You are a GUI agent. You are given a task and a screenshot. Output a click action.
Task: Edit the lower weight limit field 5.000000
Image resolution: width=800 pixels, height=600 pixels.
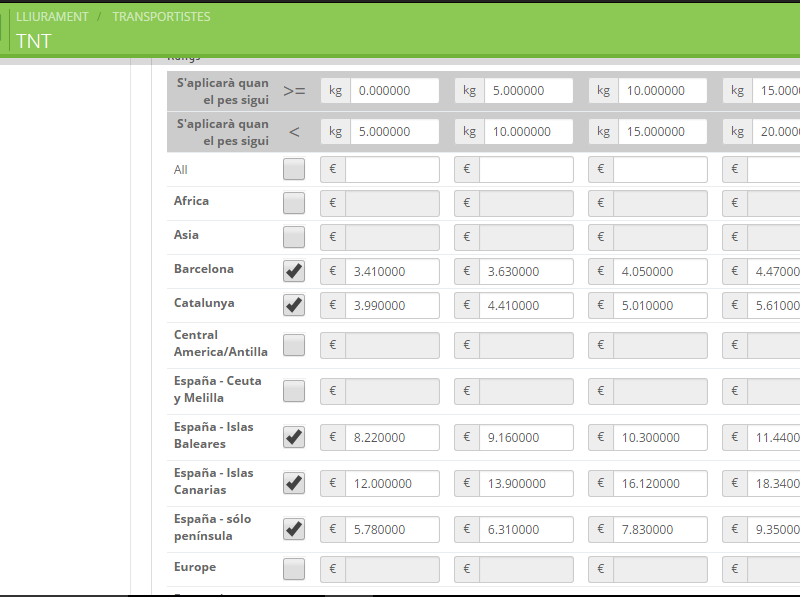529,90
